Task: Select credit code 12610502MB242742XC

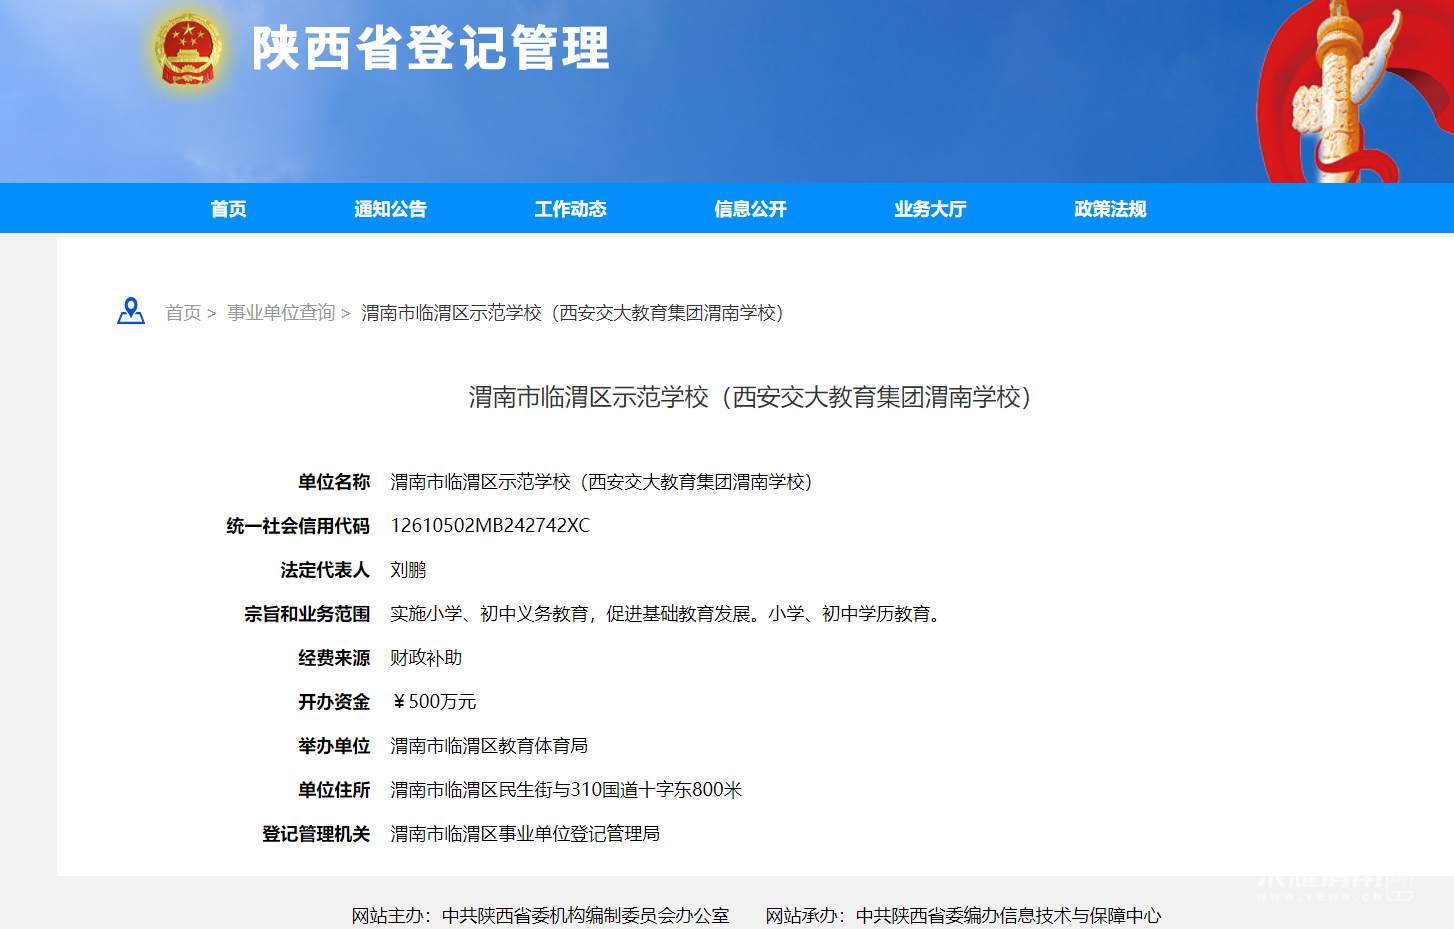Action: pyautogui.click(x=490, y=526)
